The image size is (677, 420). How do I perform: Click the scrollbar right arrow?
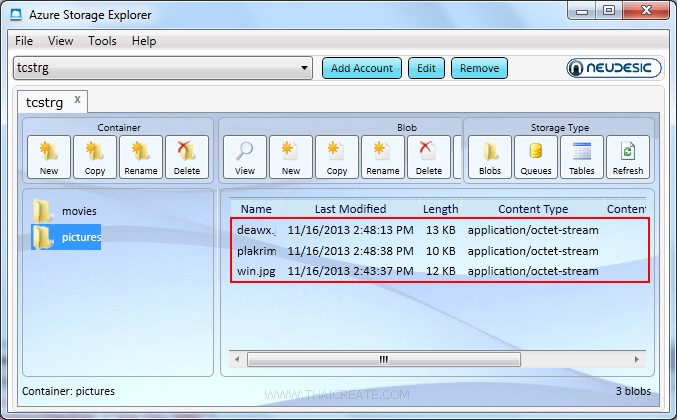pos(636,359)
